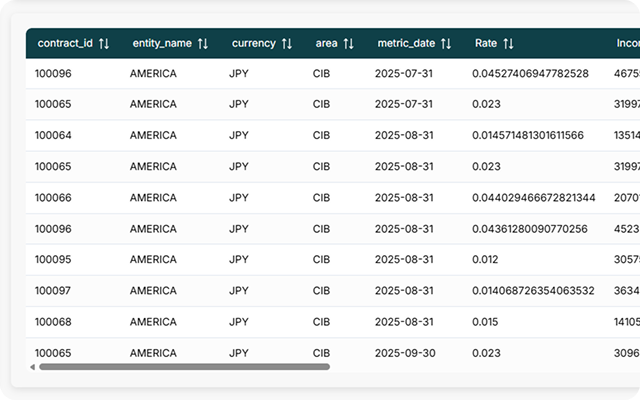Click the Rate value 0.015 for contract 100068
This screenshot has width=640, height=400.
coord(484,322)
